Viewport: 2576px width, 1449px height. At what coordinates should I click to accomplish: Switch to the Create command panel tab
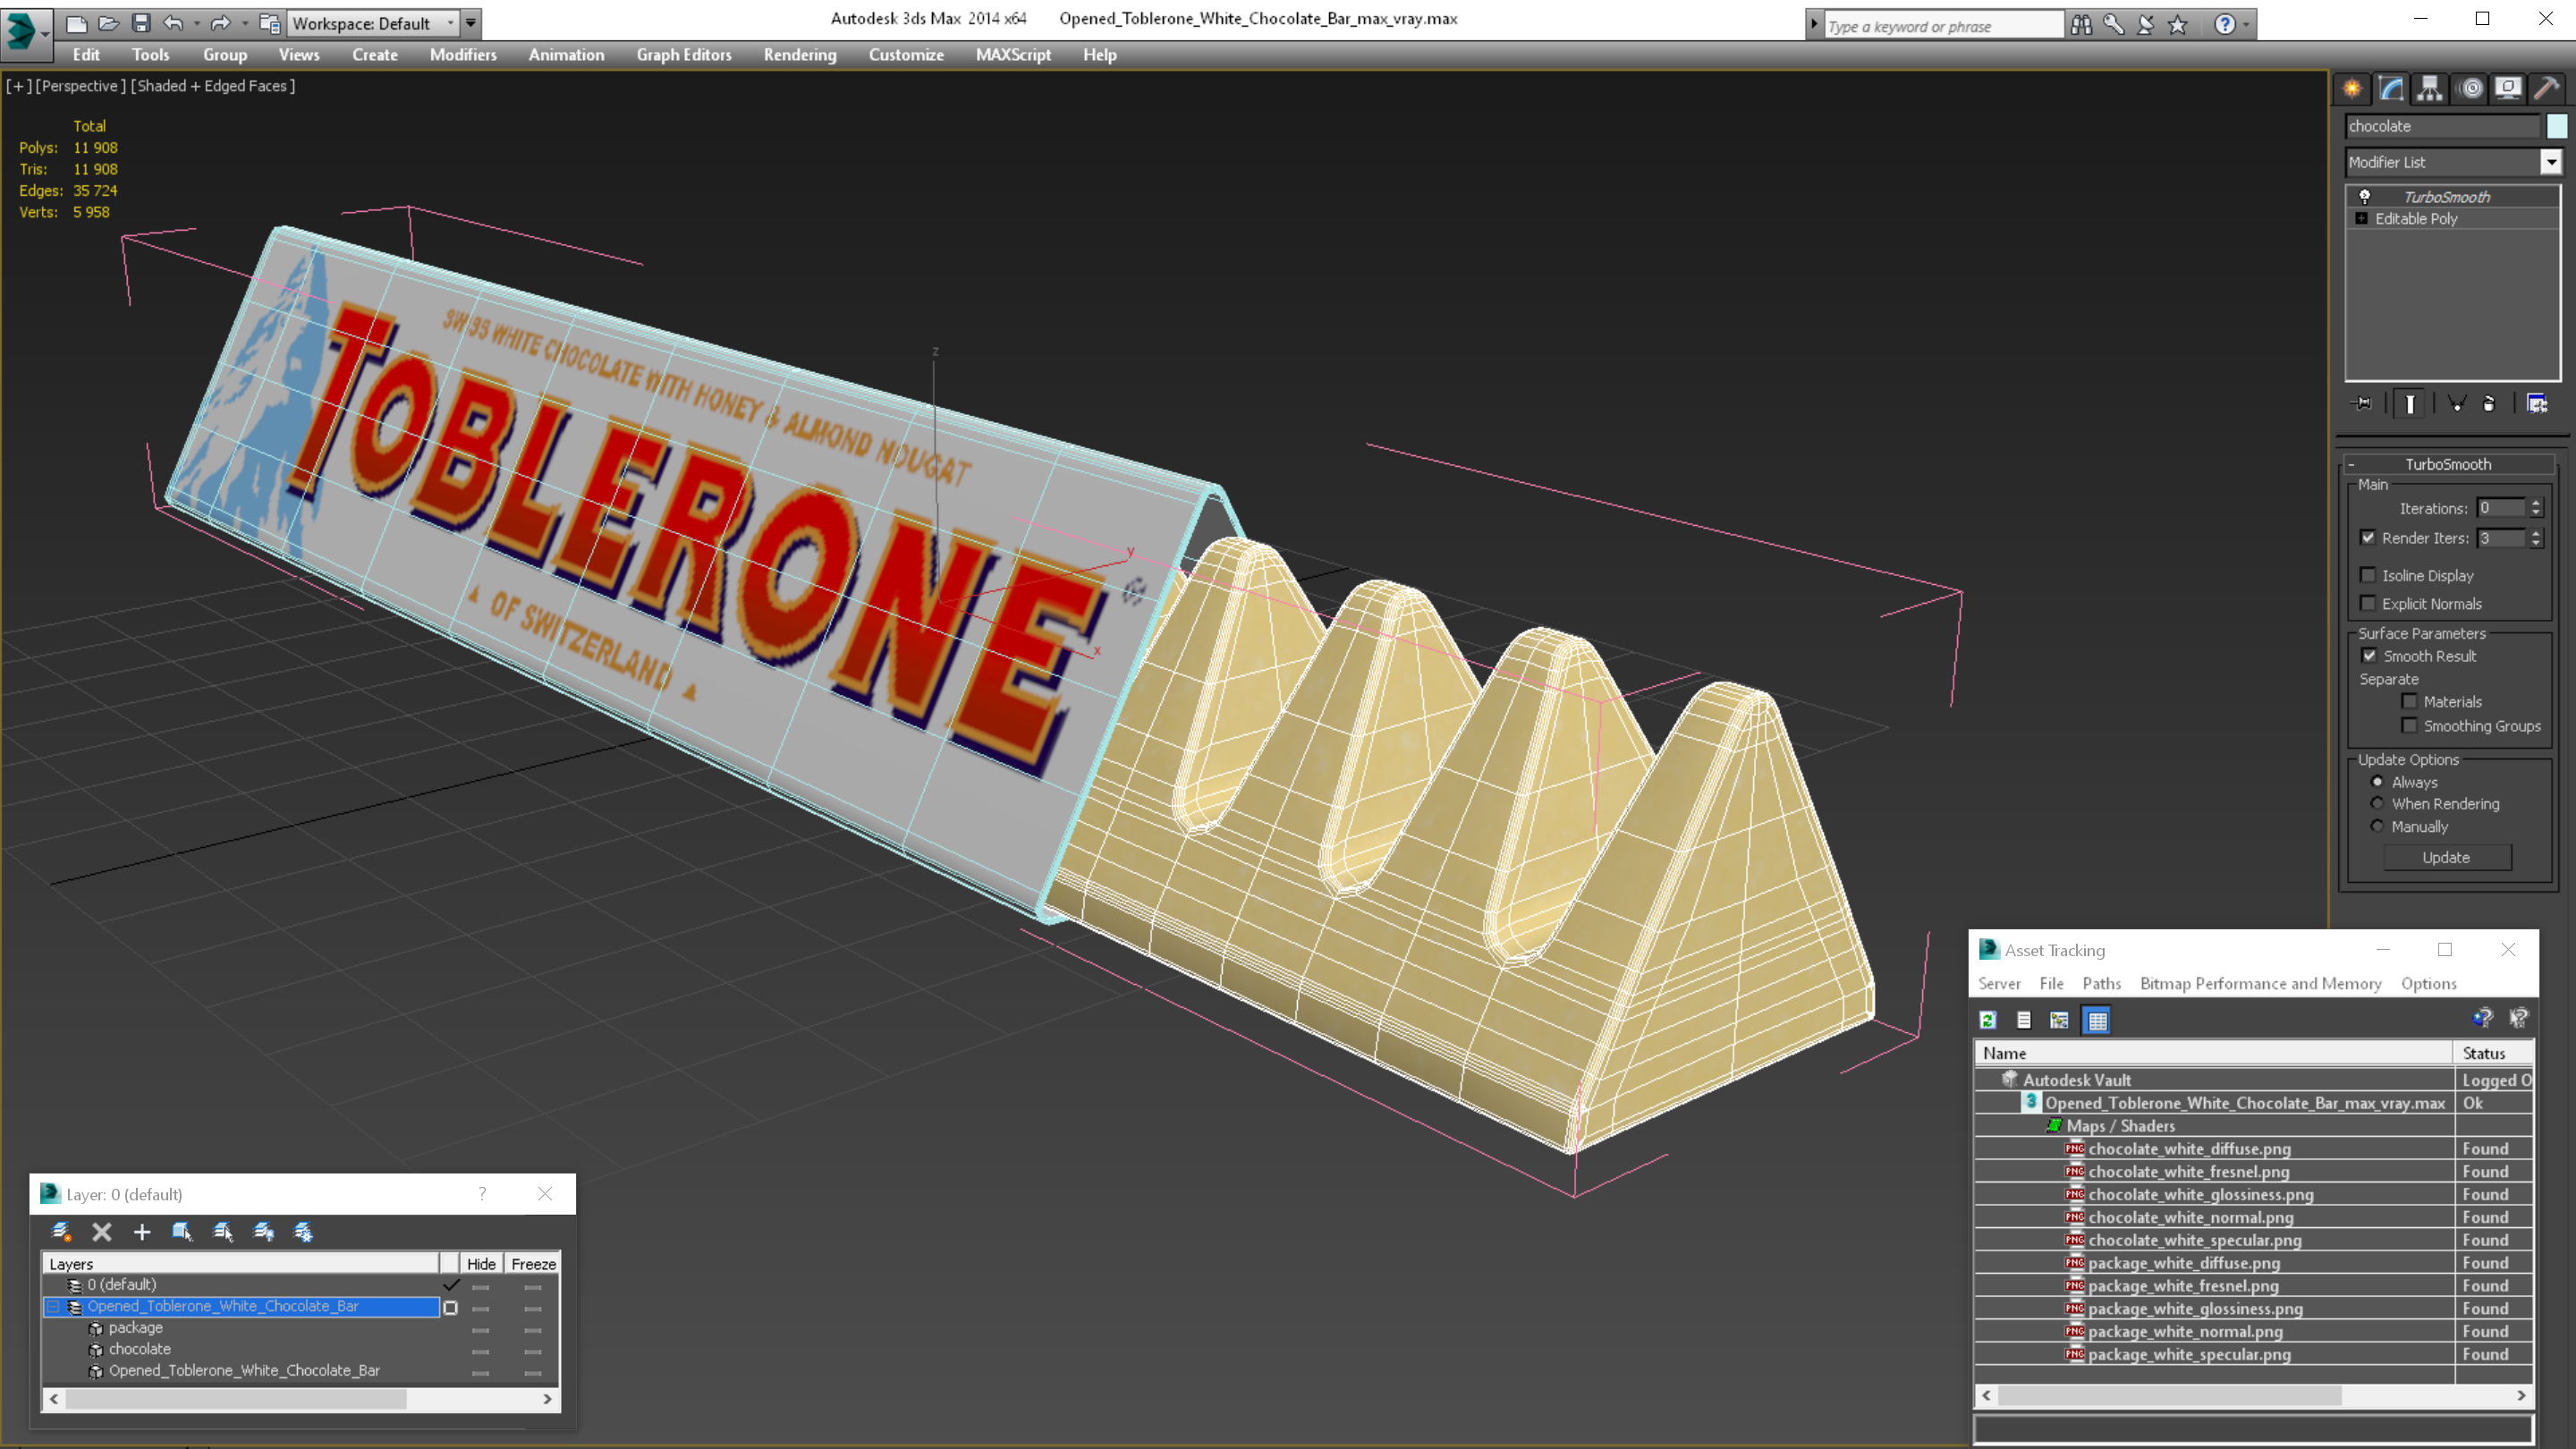point(2352,89)
